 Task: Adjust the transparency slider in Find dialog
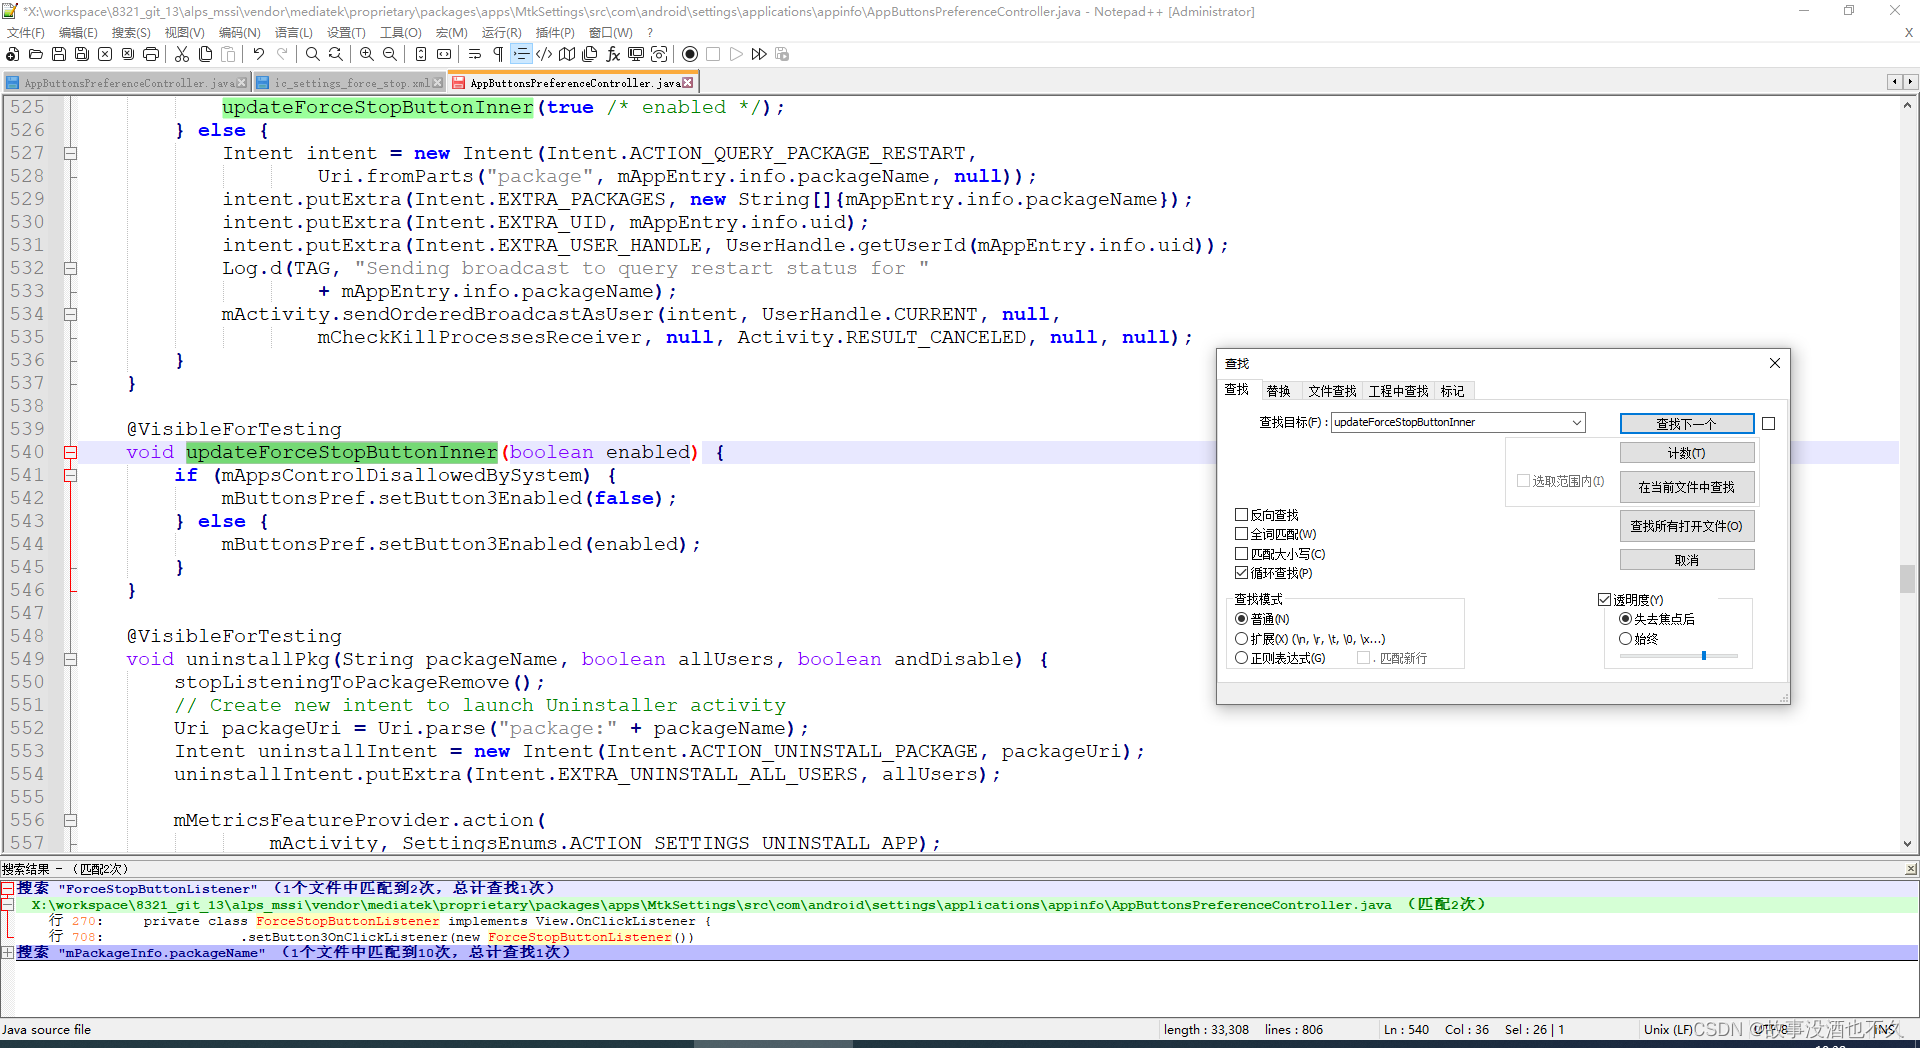(x=1704, y=654)
